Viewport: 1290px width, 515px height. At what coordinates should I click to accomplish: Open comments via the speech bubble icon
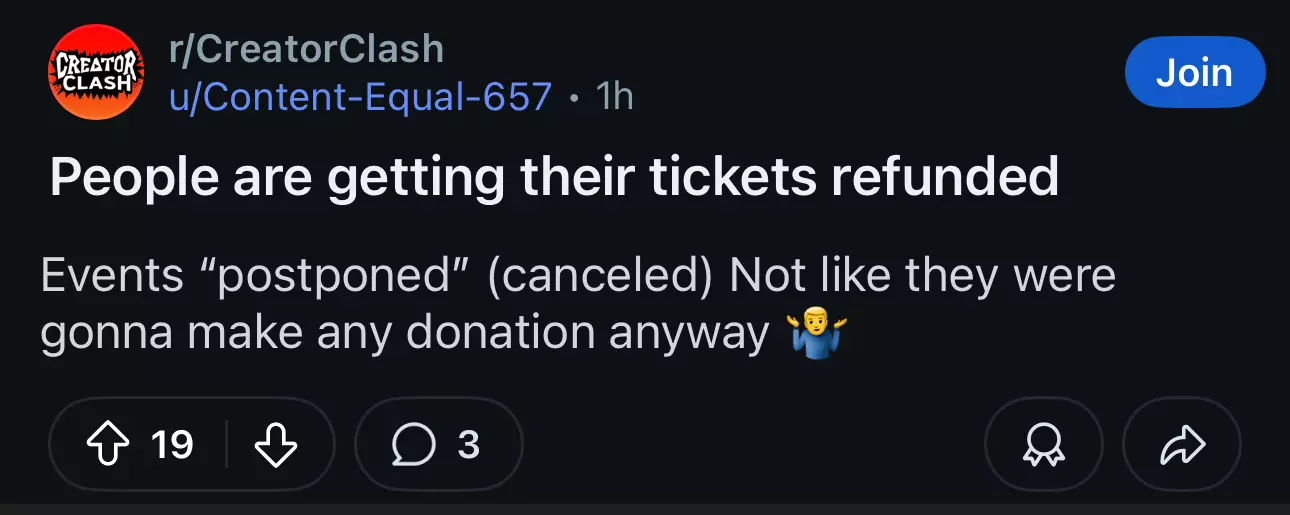click(414, 445)
